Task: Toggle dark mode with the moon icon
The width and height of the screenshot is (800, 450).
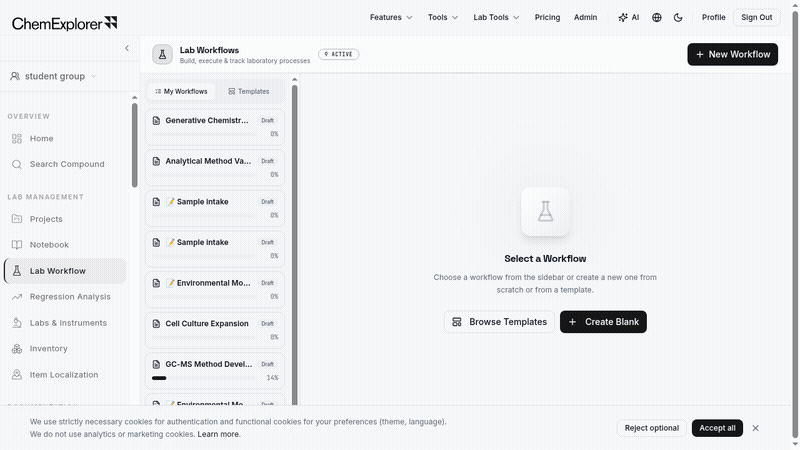Action: 678,17
